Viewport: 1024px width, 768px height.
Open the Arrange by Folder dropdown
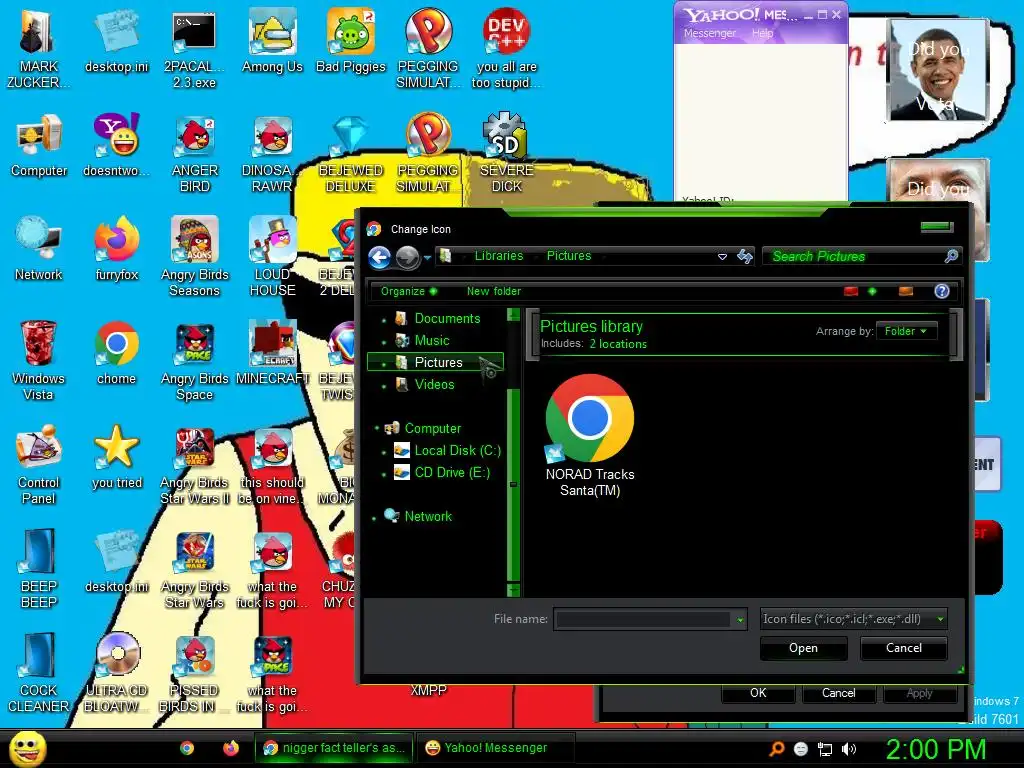906,331
